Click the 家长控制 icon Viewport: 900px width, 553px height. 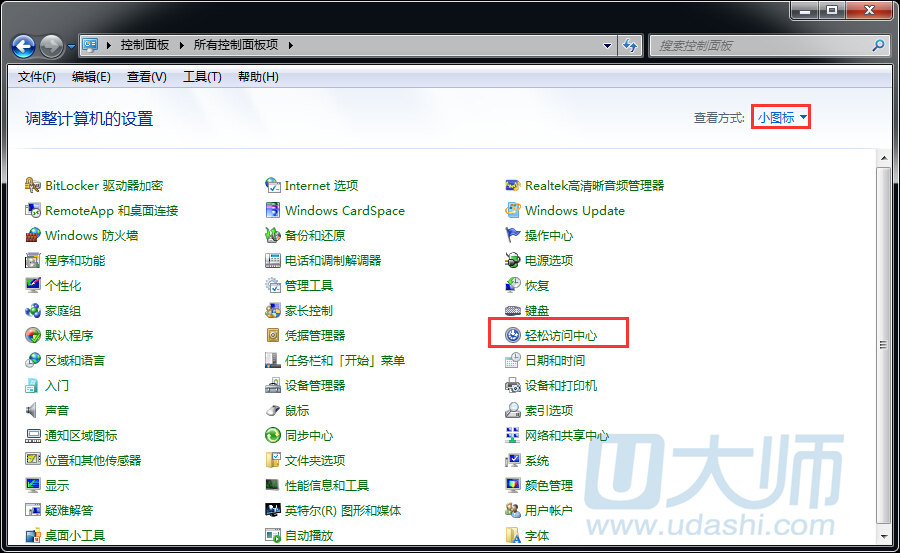273,310
